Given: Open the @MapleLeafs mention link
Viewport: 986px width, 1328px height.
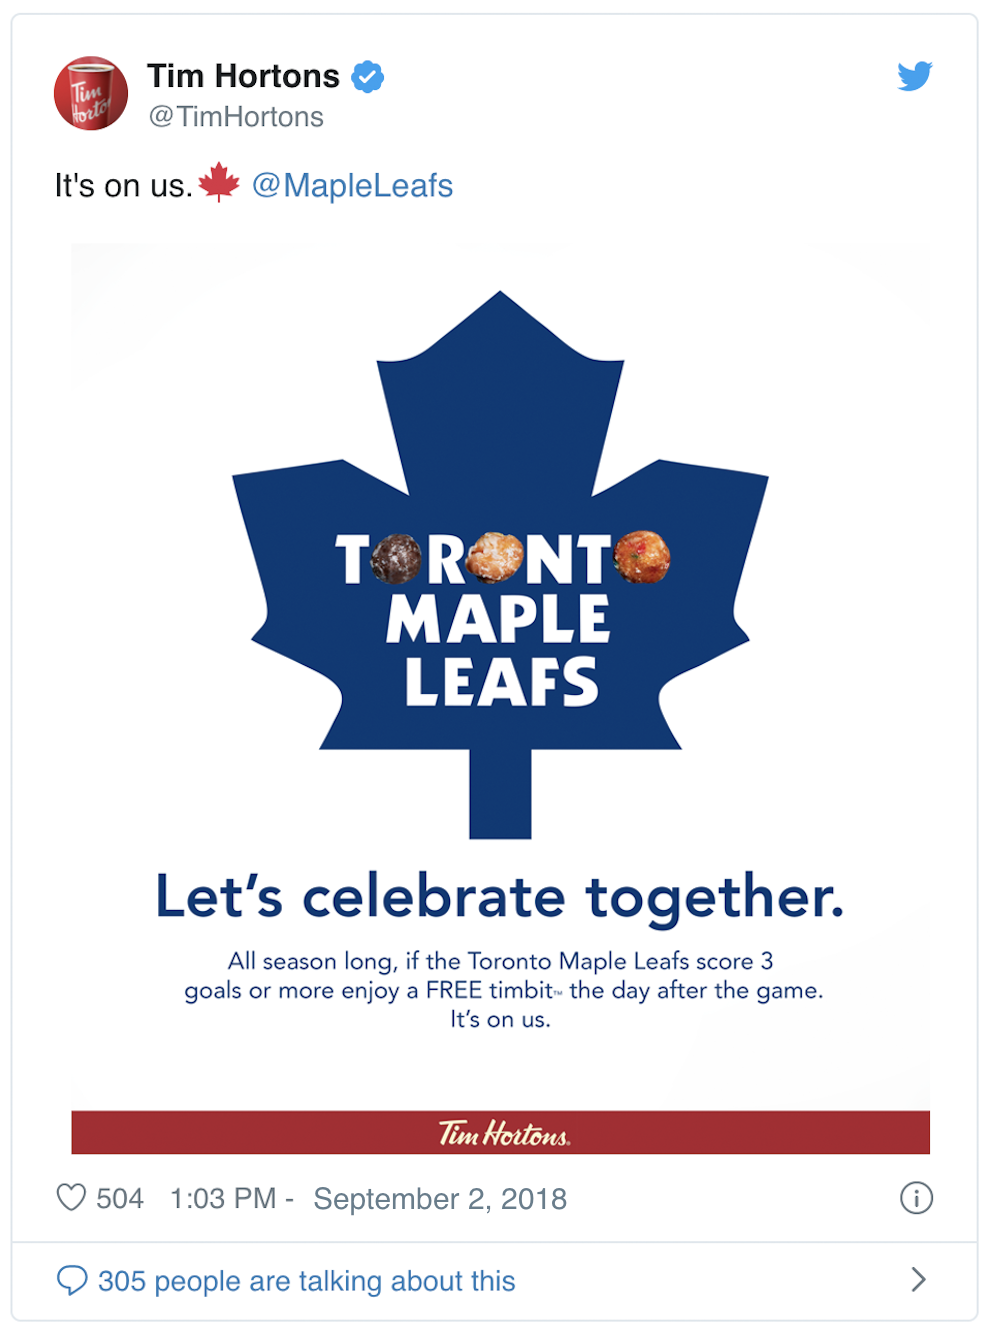Looking at the screenshot, I should [352, 185].
